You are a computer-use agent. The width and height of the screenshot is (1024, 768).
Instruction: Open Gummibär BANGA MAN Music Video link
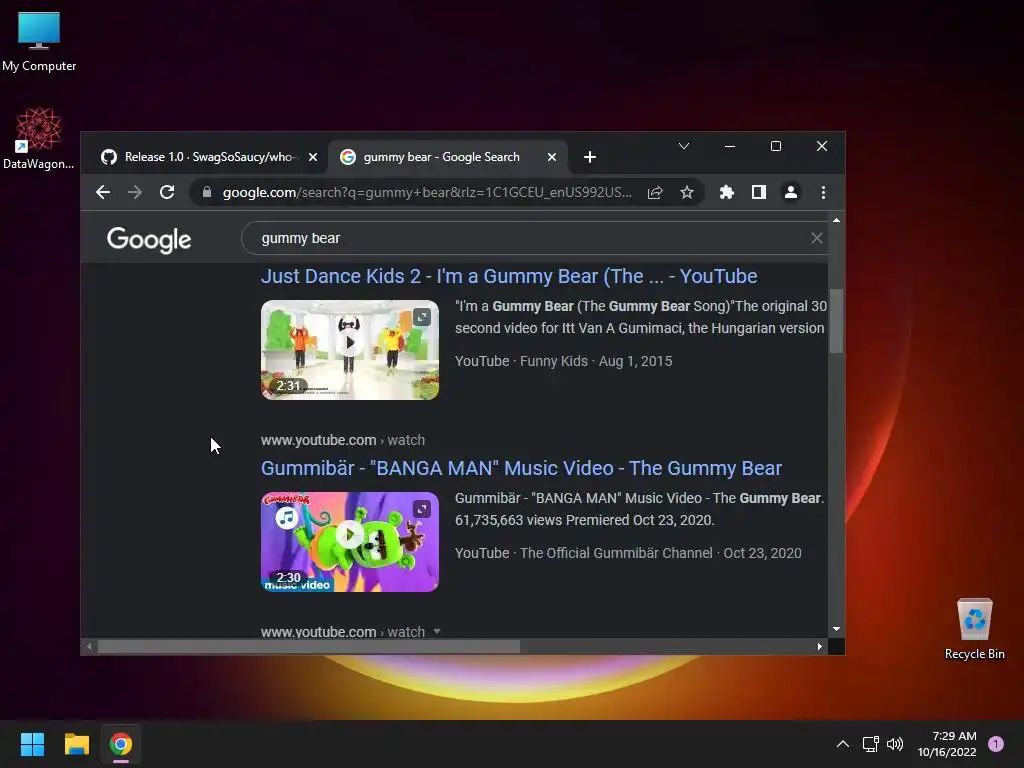coord(521,468)
